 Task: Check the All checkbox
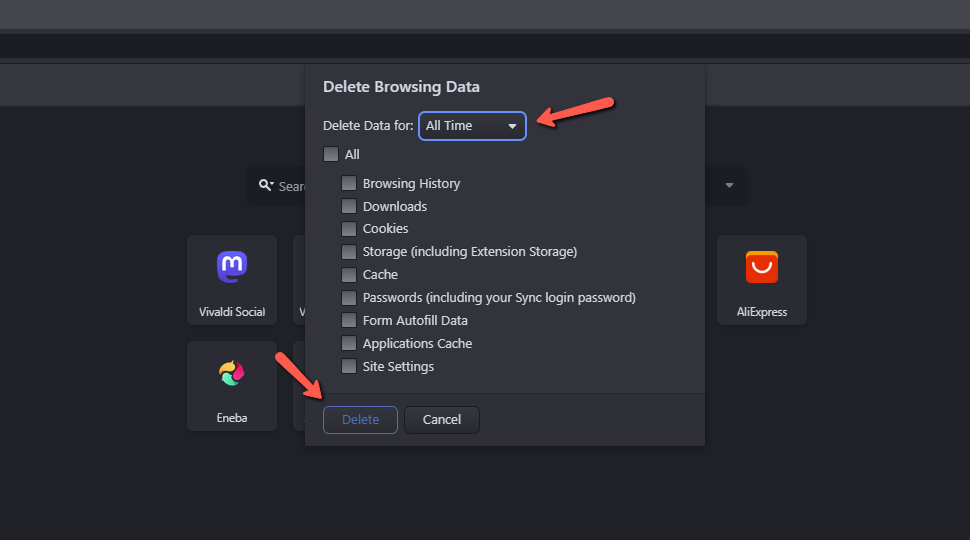[x=331, y=154]
